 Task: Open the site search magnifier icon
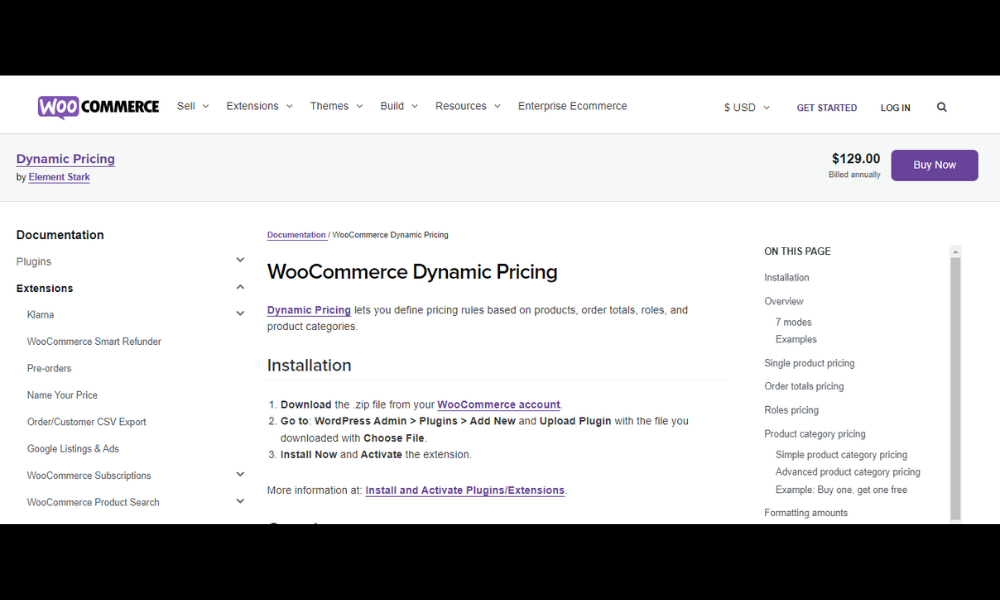click(x=941, y=107)
